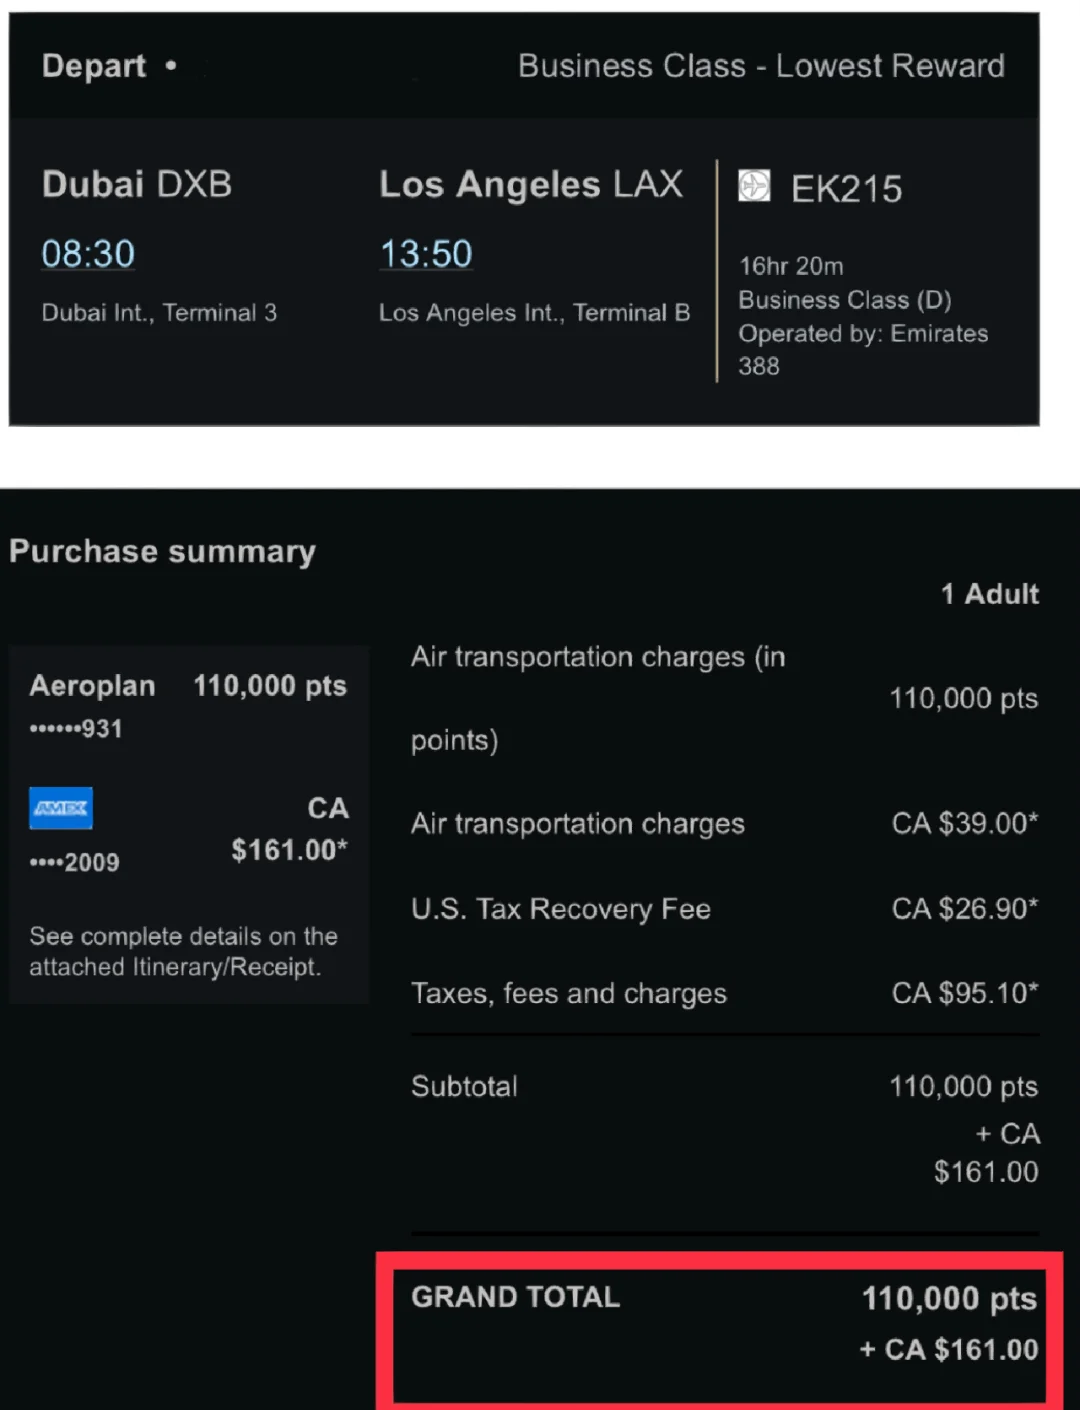
Task: Click Los Angeles LAX destination heading
Action: point(531,185)
